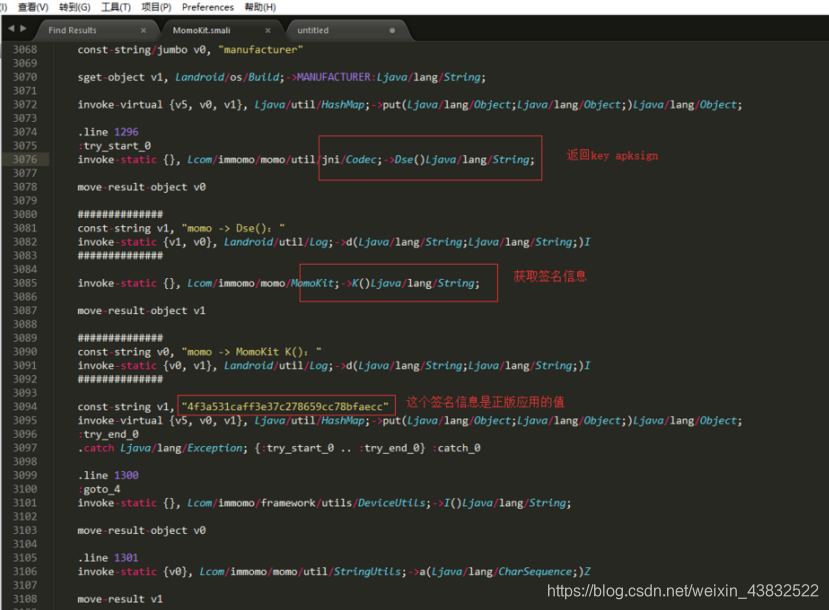Click the :try_start_0 label
Image resolution: width=829 pixels, height=610 pixels.
pyautogui.click(x=114, y=146)
